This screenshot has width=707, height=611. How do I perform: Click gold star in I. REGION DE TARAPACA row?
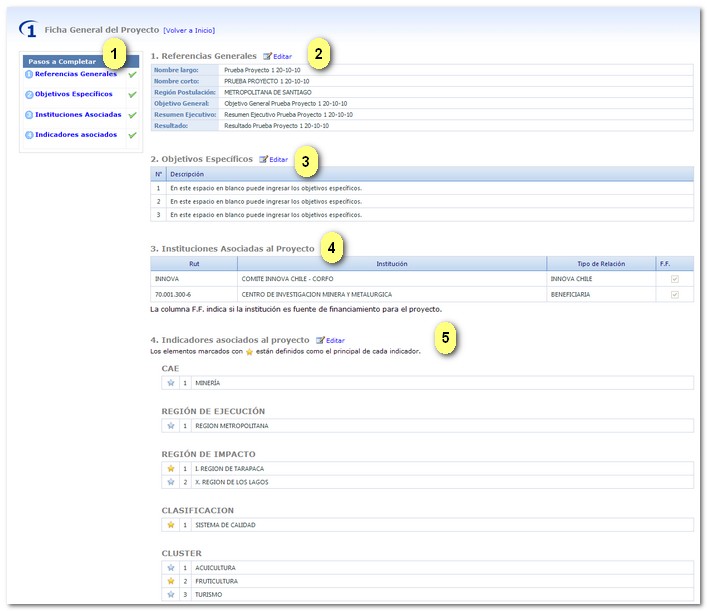click(x=171, y=469)
